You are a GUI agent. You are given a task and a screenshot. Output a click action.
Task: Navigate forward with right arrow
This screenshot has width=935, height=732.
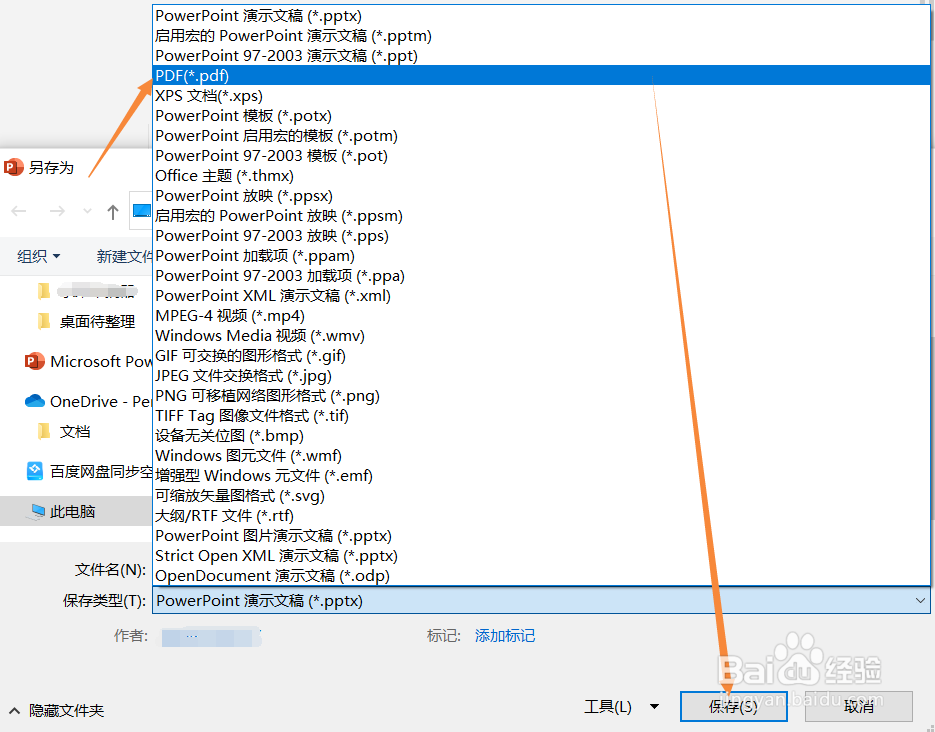pos(57,211)
